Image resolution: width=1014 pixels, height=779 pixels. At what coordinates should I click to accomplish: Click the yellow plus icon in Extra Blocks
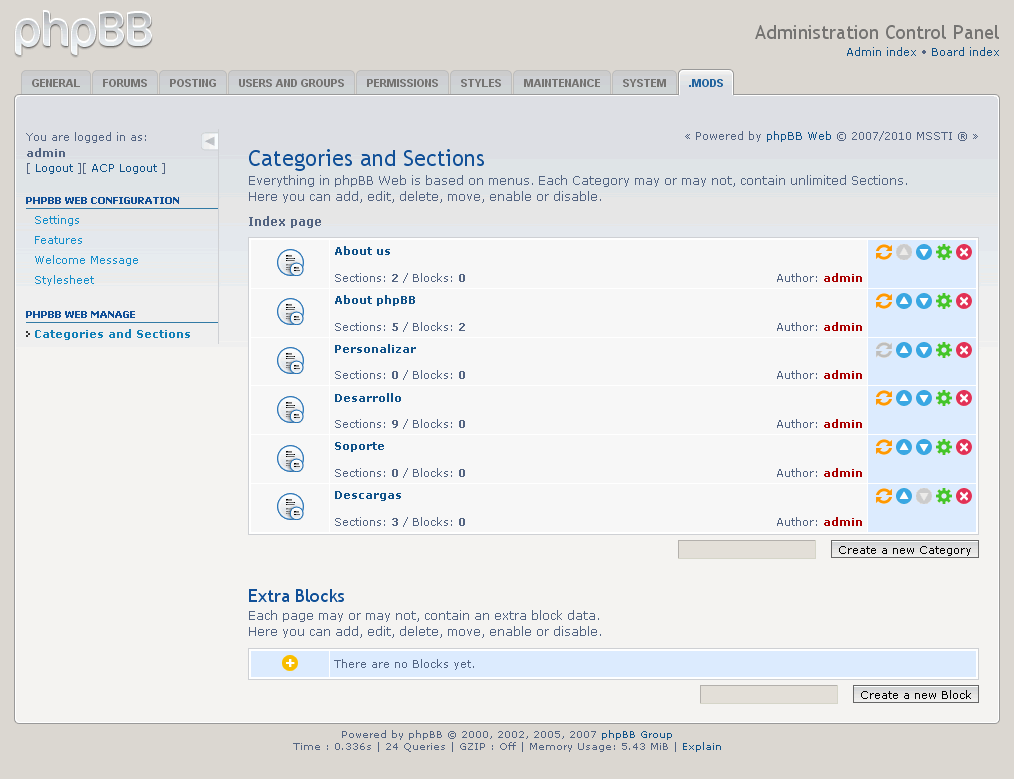coord(290,663)
